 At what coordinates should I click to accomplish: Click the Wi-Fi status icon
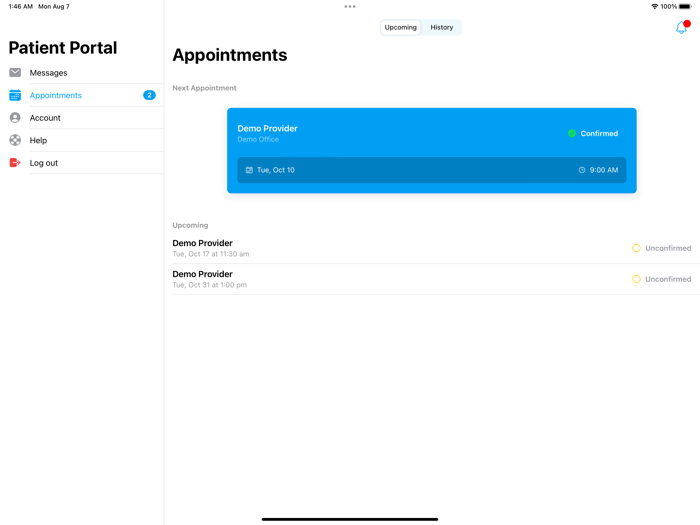pyautogui.click(x=654, y=7)
